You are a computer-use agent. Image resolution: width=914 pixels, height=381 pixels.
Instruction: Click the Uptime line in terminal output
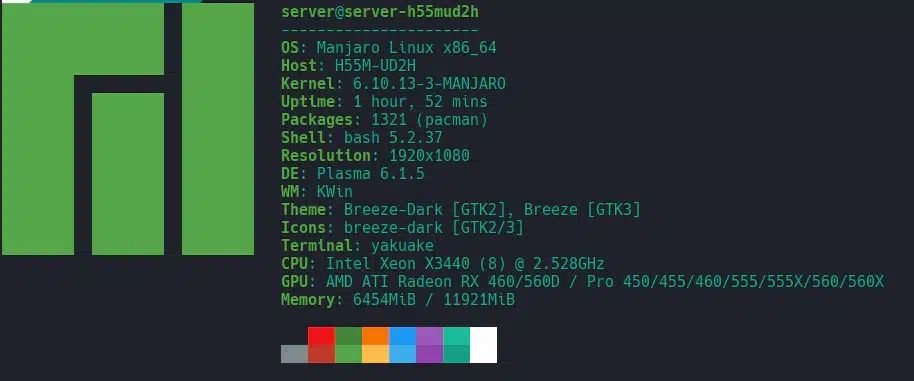(x=384, y=102)
